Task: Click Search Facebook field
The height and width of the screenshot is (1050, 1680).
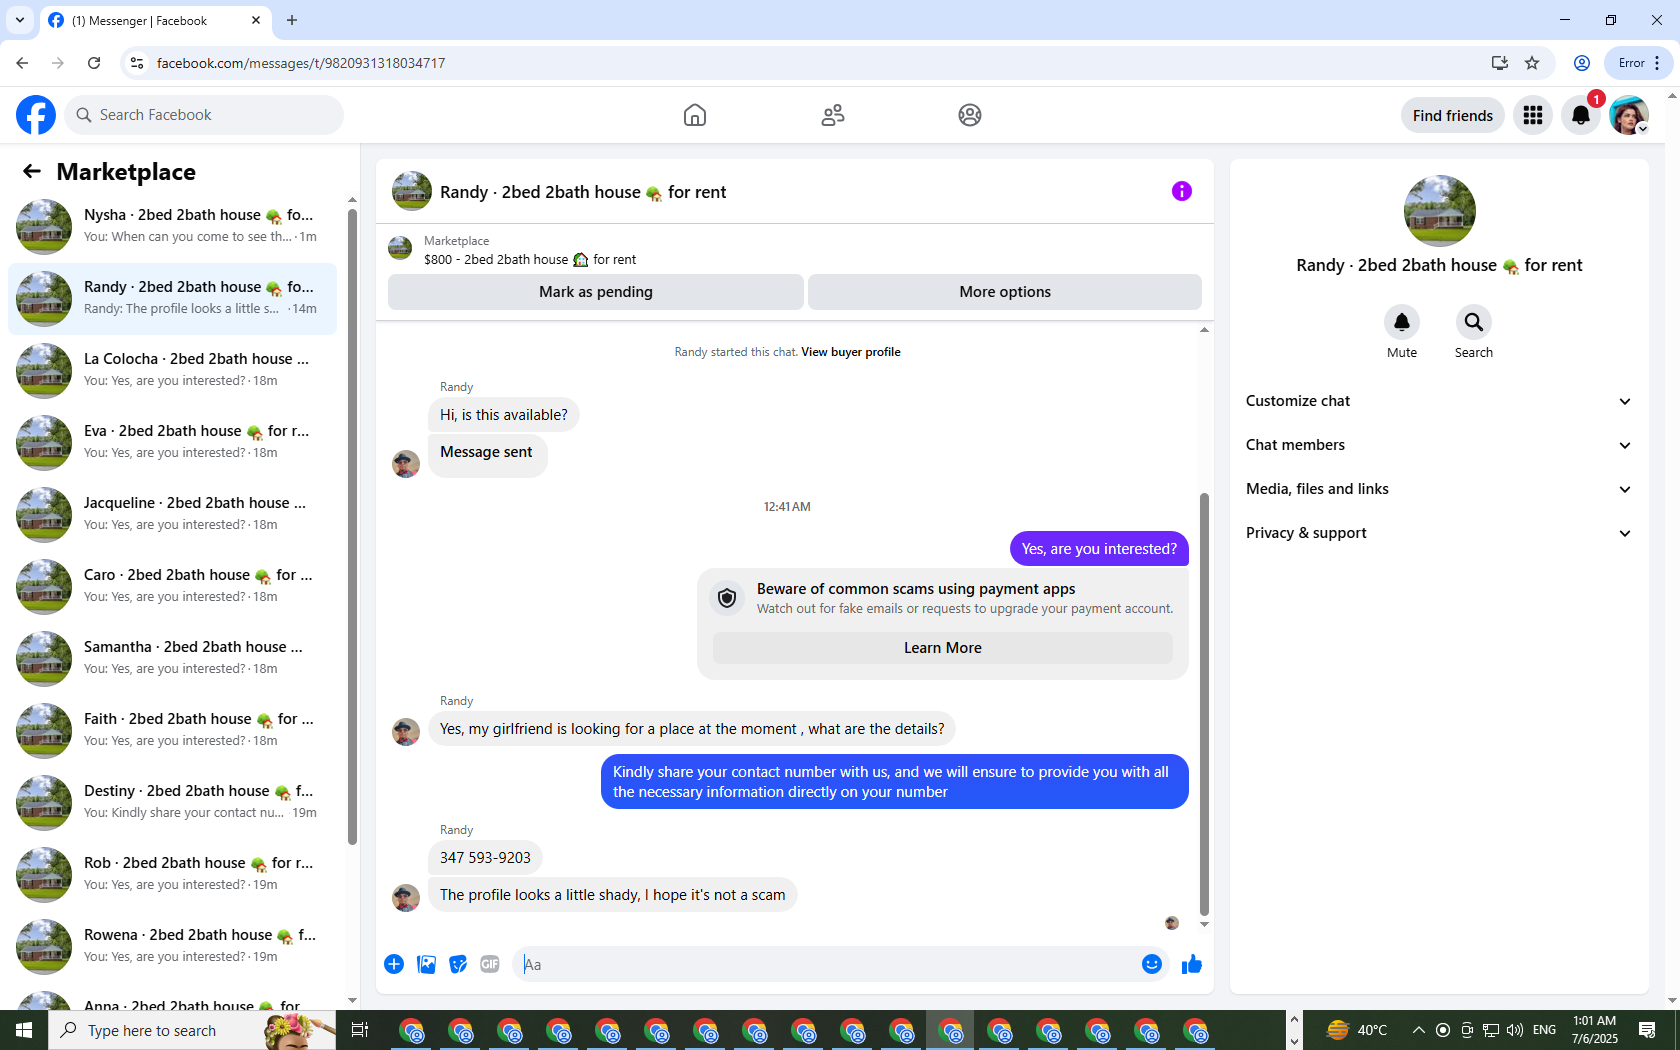Action: point(204,115)
